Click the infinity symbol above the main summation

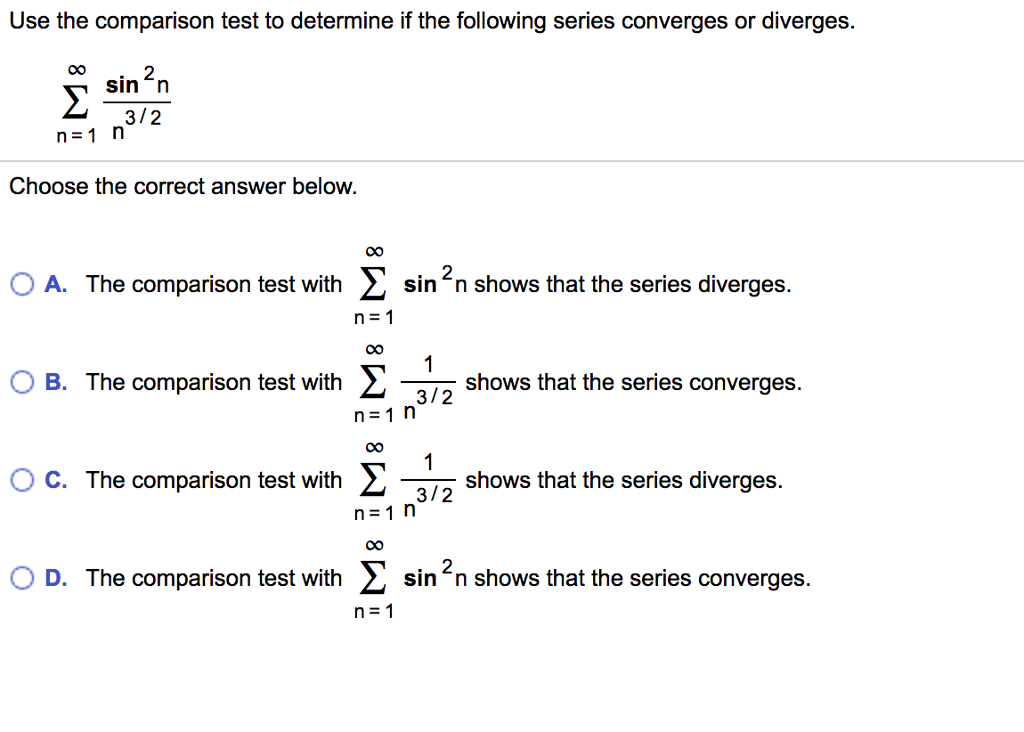[68, 68]
